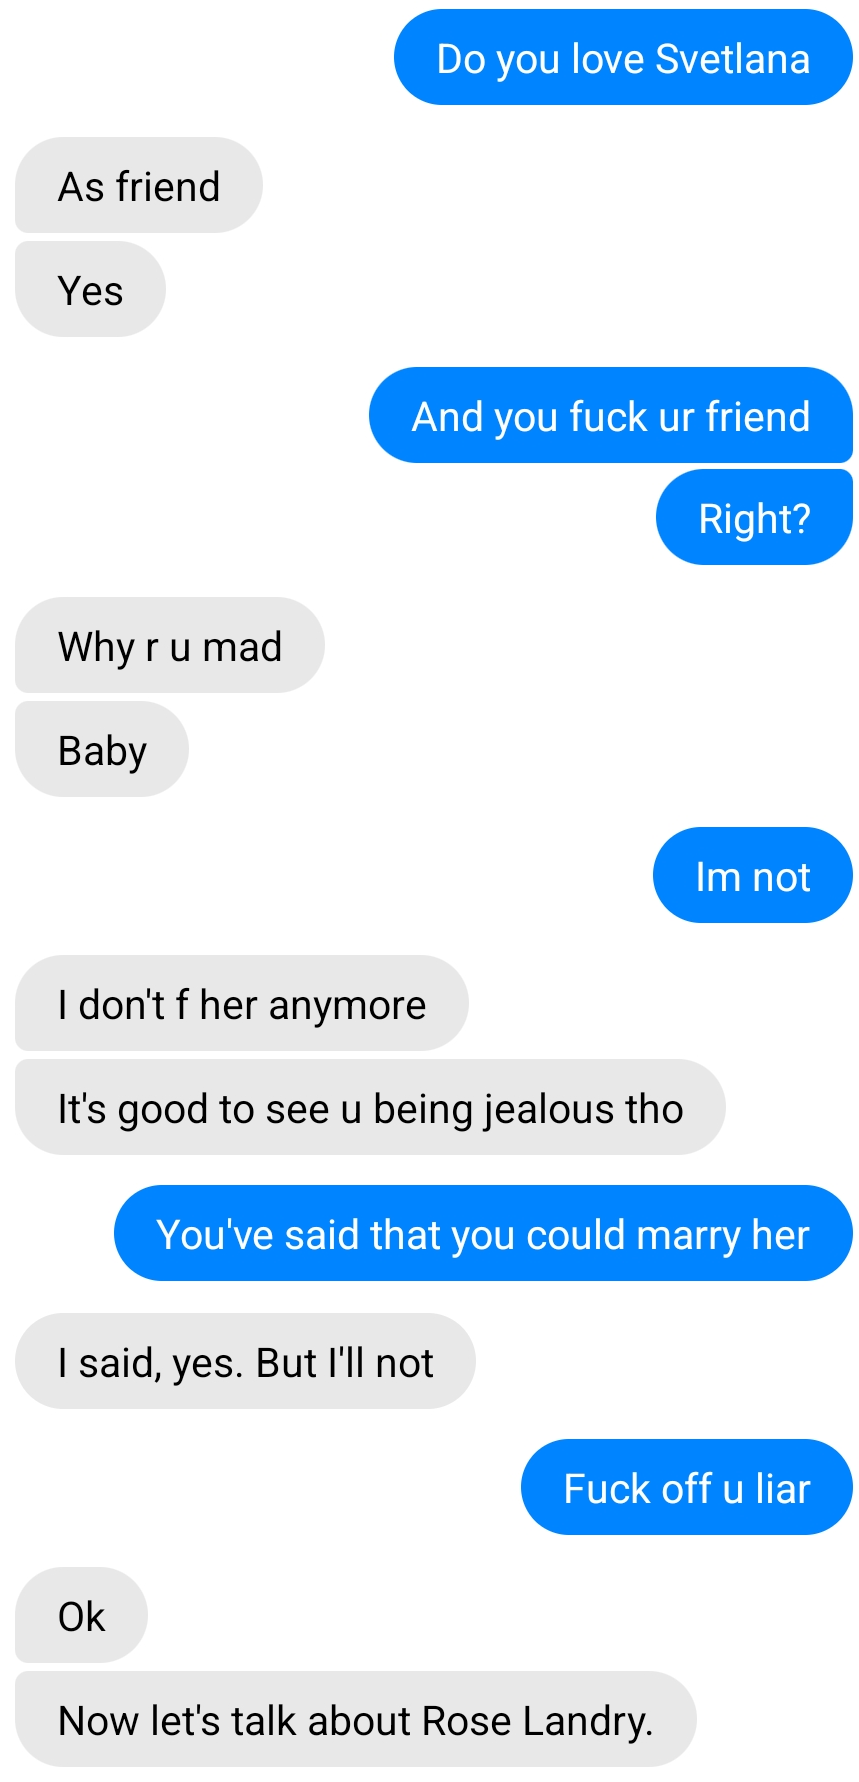The width and height of the screenshot is (859, 1782).
Task: Tap the 'Yes' message bubble
Action: click(90, 289)
